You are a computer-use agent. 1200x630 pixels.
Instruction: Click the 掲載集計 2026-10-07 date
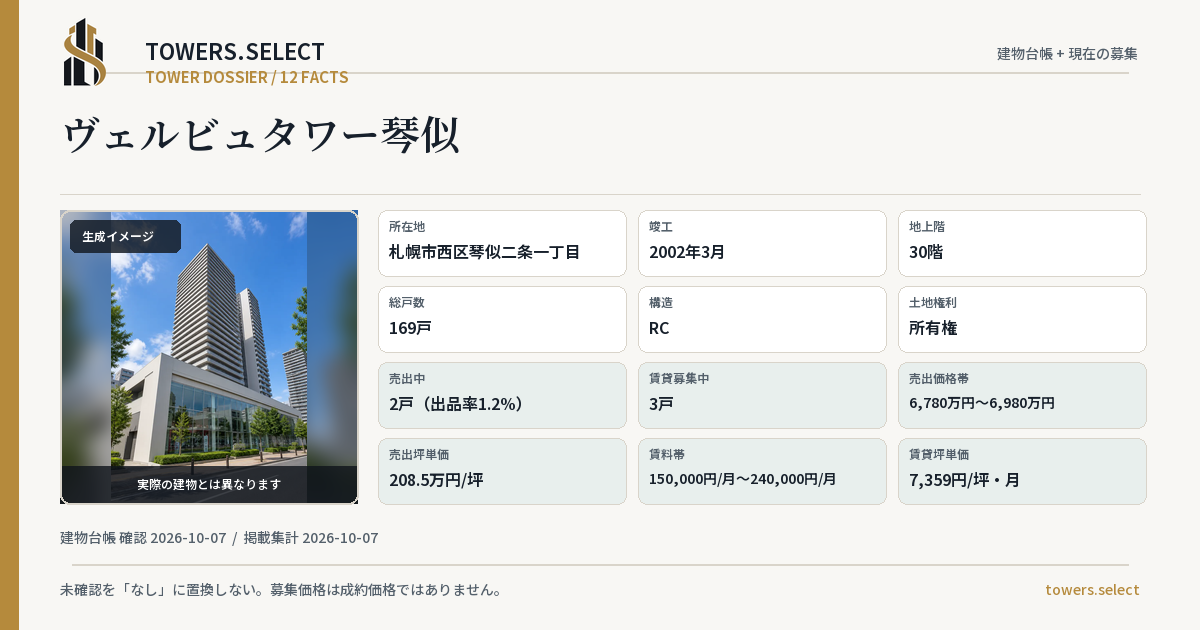click(x=311, y=538)
